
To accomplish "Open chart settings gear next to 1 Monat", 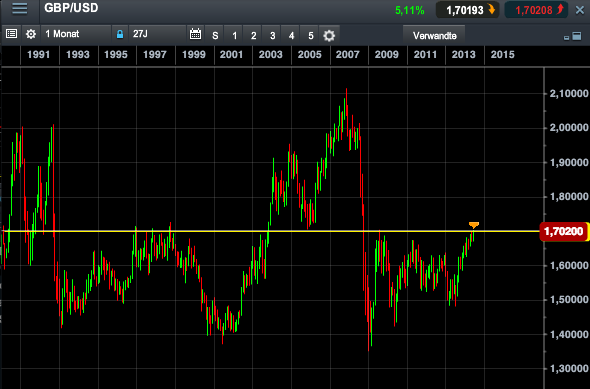I will (30, 34).
